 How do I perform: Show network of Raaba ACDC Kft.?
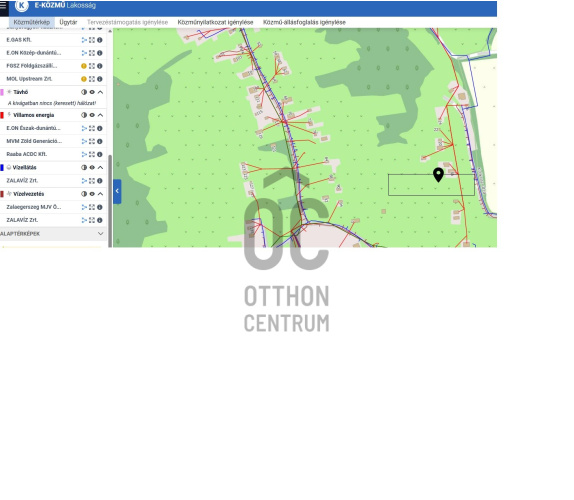point(84,154)
